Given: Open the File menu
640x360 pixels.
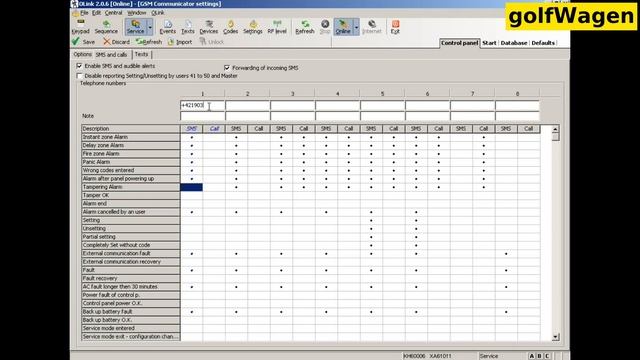Looking at the screenshot, I should (84, 13).
